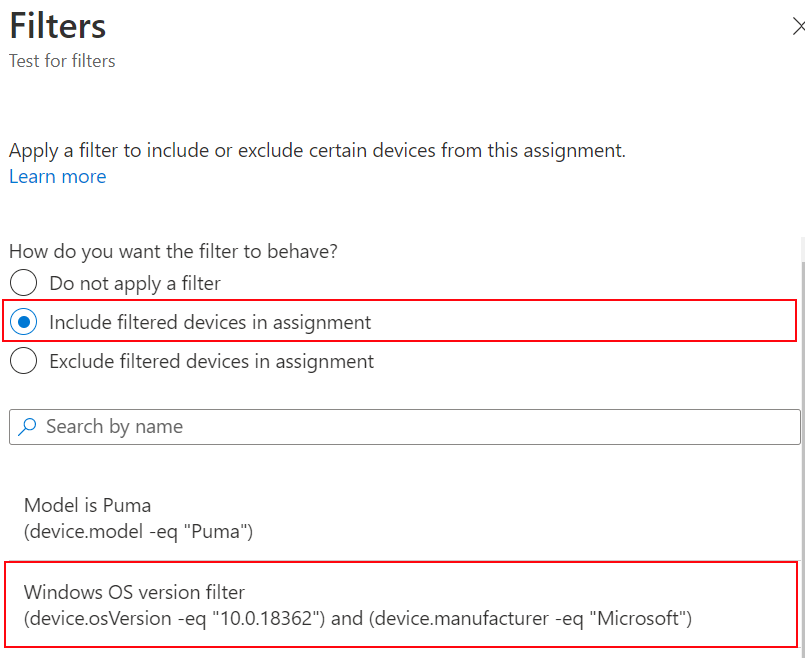Click the apply filter instruction sentence
The width and height of the screenshot is (805, 658).
pyautogui.click(x=315, y=150)
